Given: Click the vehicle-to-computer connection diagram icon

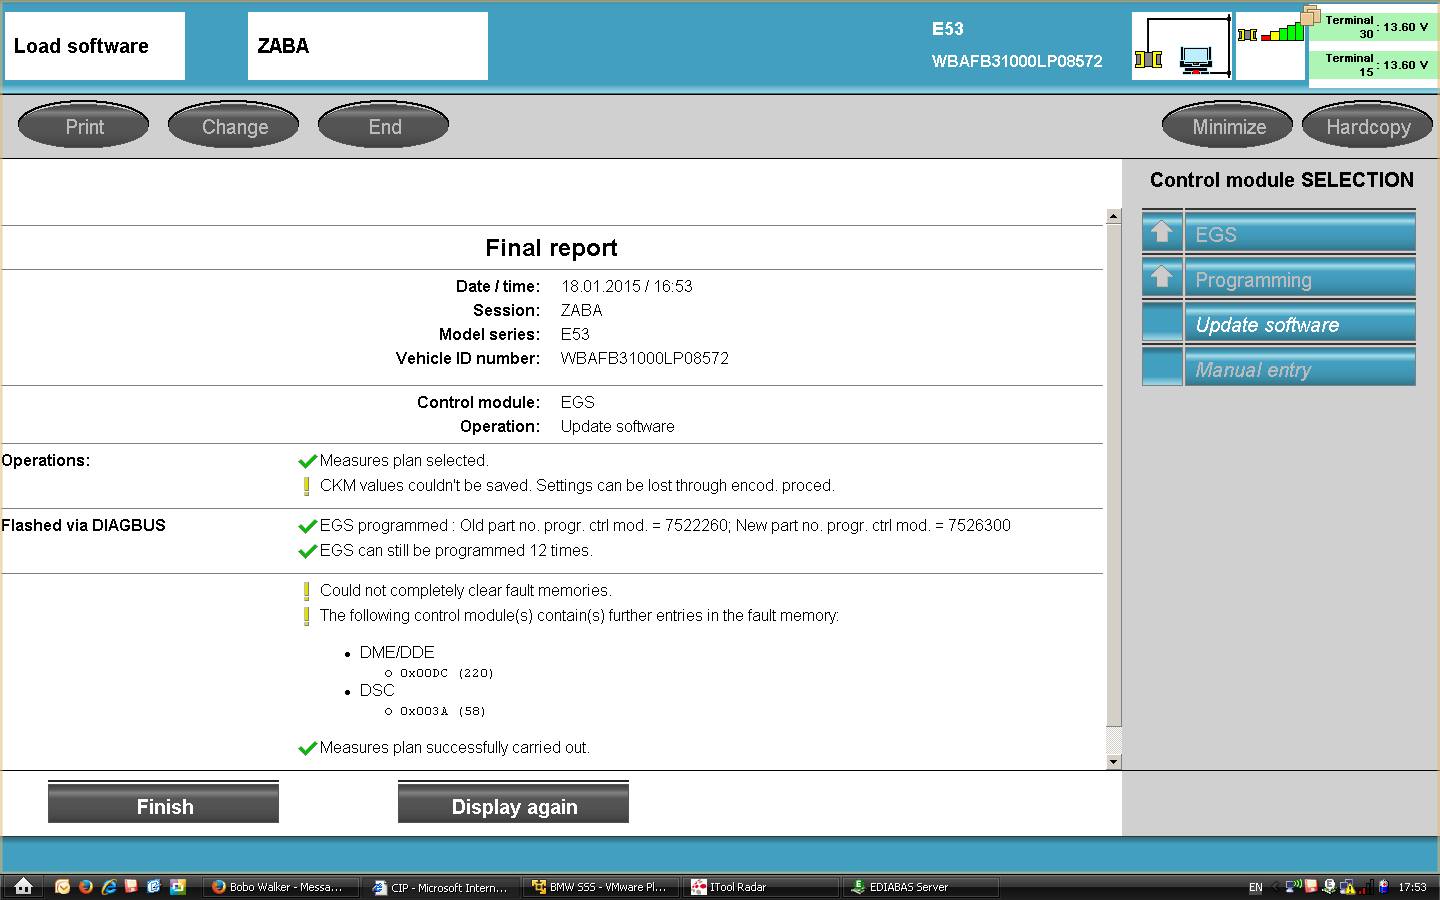Looking at the screenshot, I should pos(1181,46).
